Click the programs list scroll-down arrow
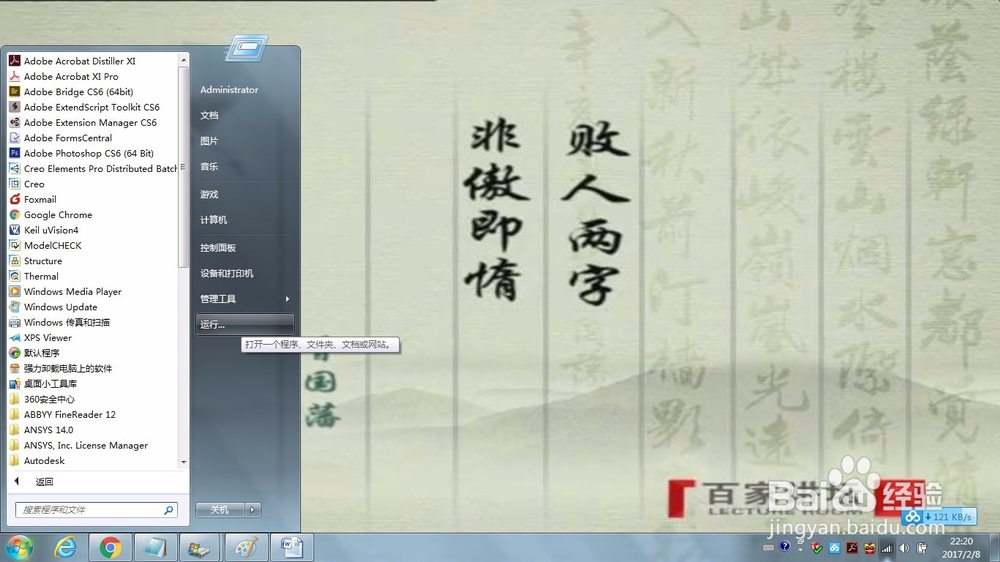This screenshot has height=562, width=1000. tap(184, 462)
